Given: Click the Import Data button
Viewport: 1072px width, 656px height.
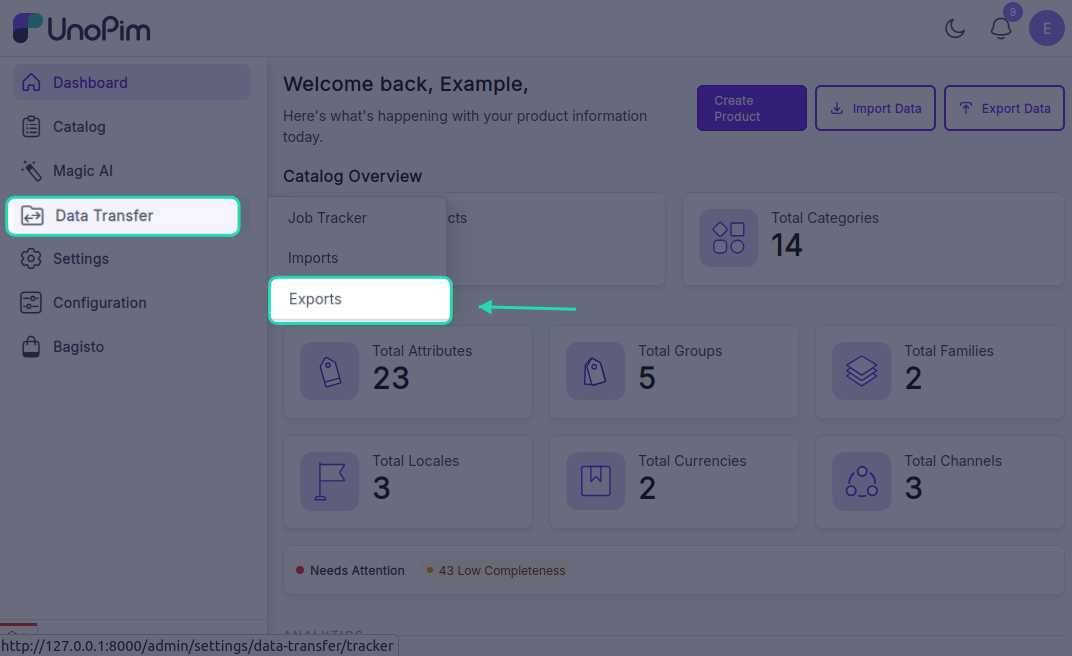Looking at the screenshot, I should [875, 108].
